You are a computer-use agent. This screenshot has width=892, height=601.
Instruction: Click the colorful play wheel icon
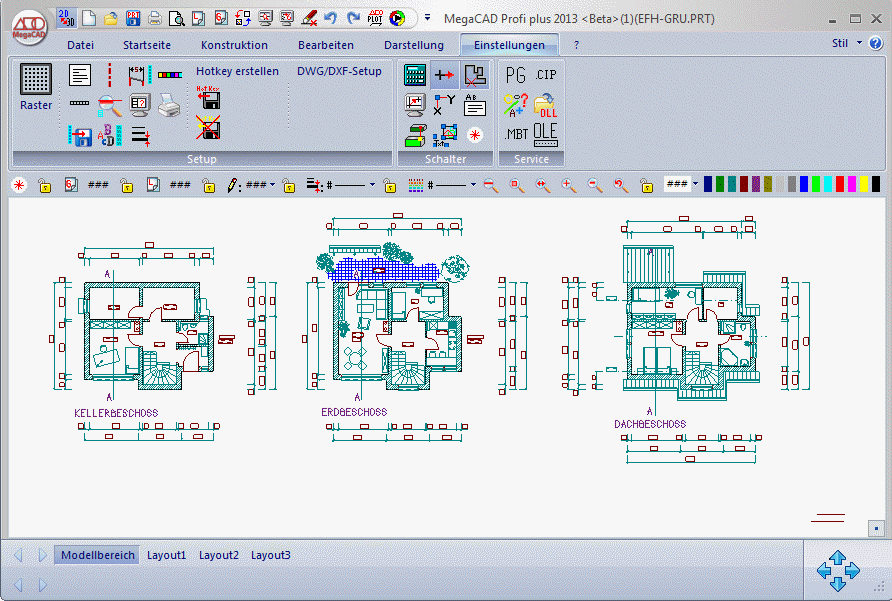click(x=397, y=18)
